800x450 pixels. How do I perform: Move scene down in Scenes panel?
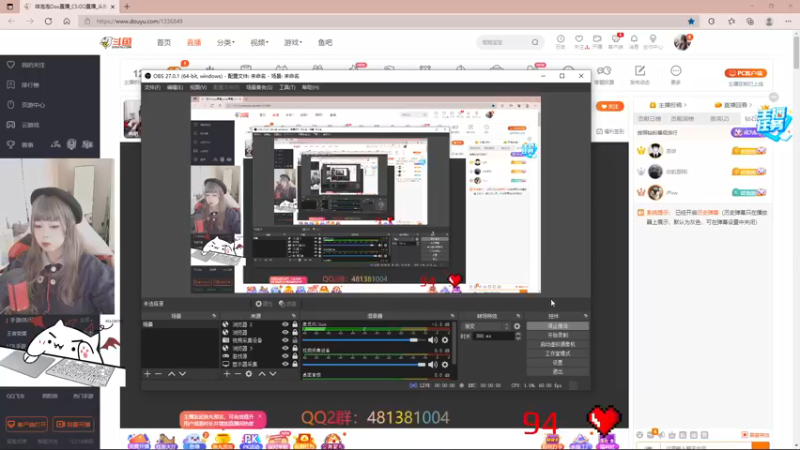click(x=182, y=374)
